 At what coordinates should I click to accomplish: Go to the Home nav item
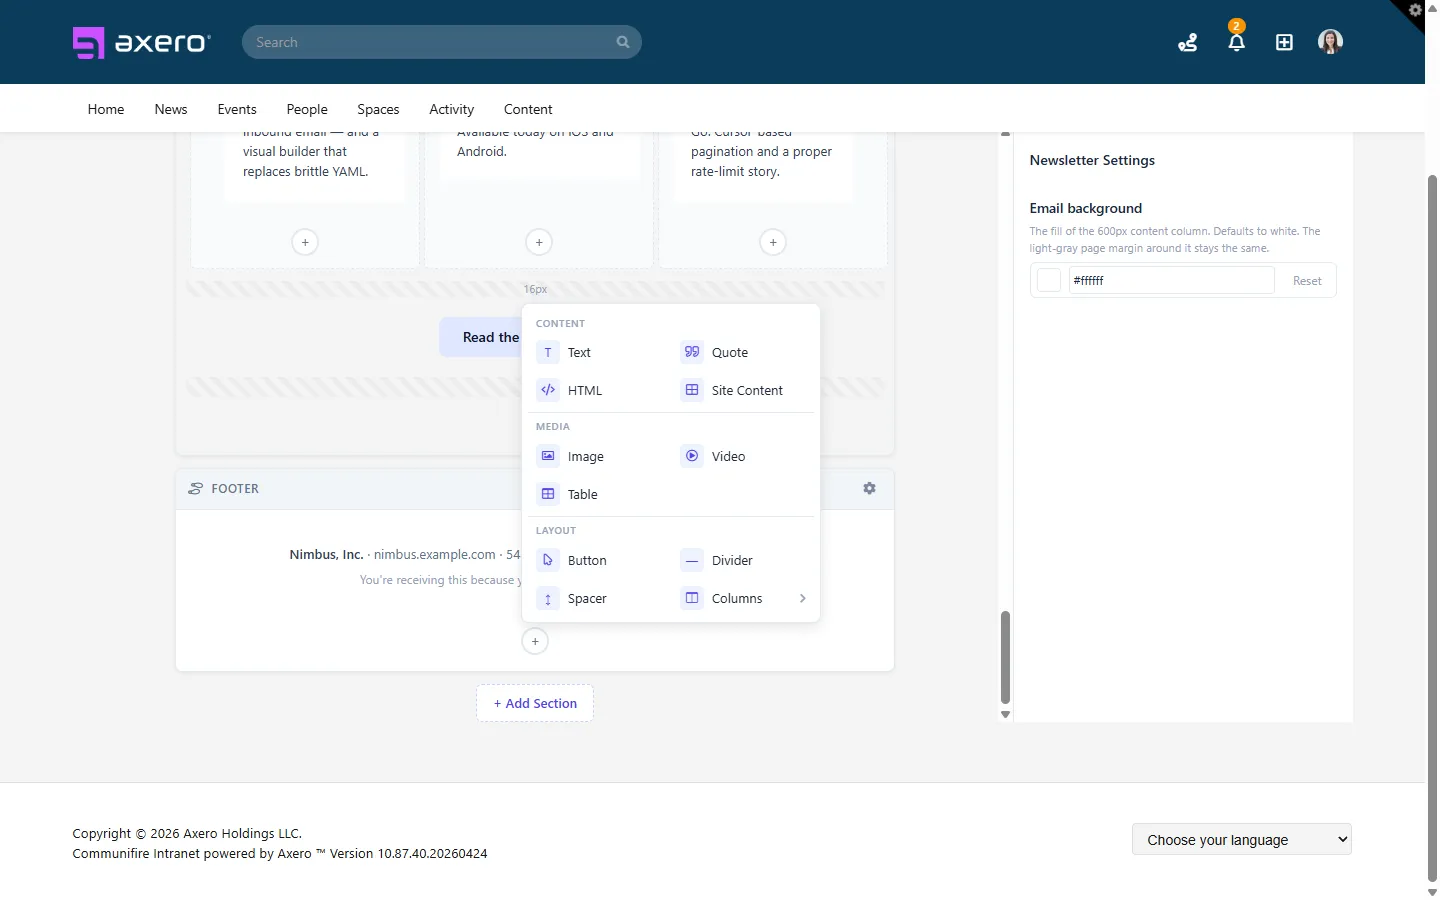click(x=106, y=109)
